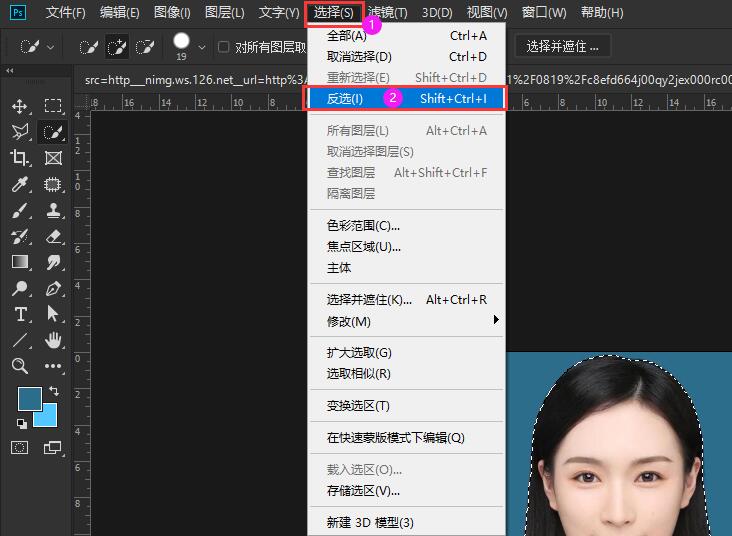Select the Gradient tool
Screen dimensions: 732x536
click(20, 262)
